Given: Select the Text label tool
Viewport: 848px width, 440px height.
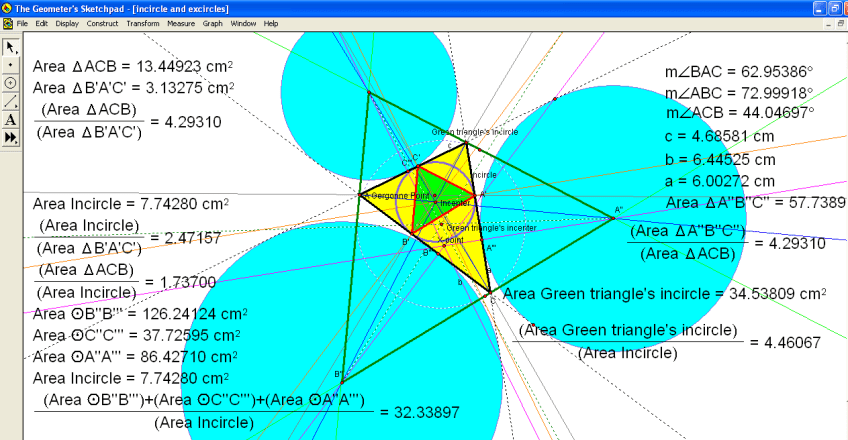Looking at the screenshot, I should (11, 120).
